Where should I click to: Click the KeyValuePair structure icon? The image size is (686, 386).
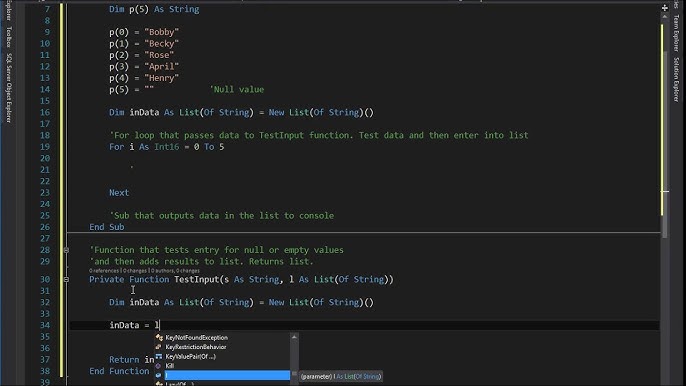[159, 357]
